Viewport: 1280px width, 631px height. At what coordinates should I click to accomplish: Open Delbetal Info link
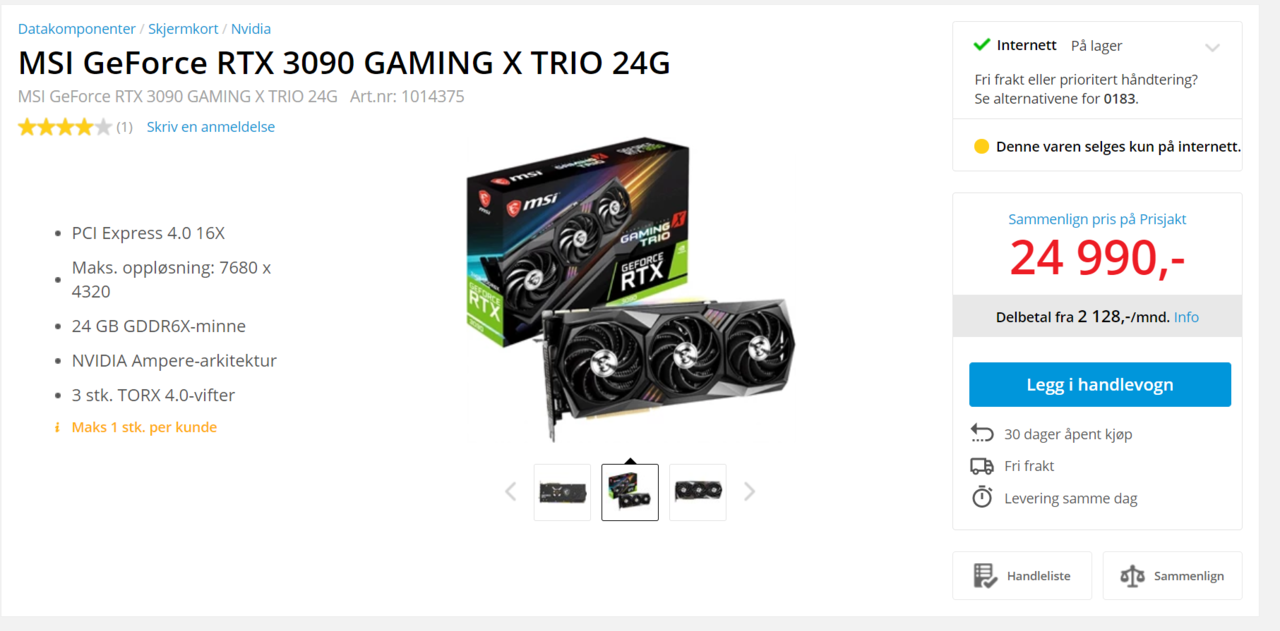(1186, 317)
